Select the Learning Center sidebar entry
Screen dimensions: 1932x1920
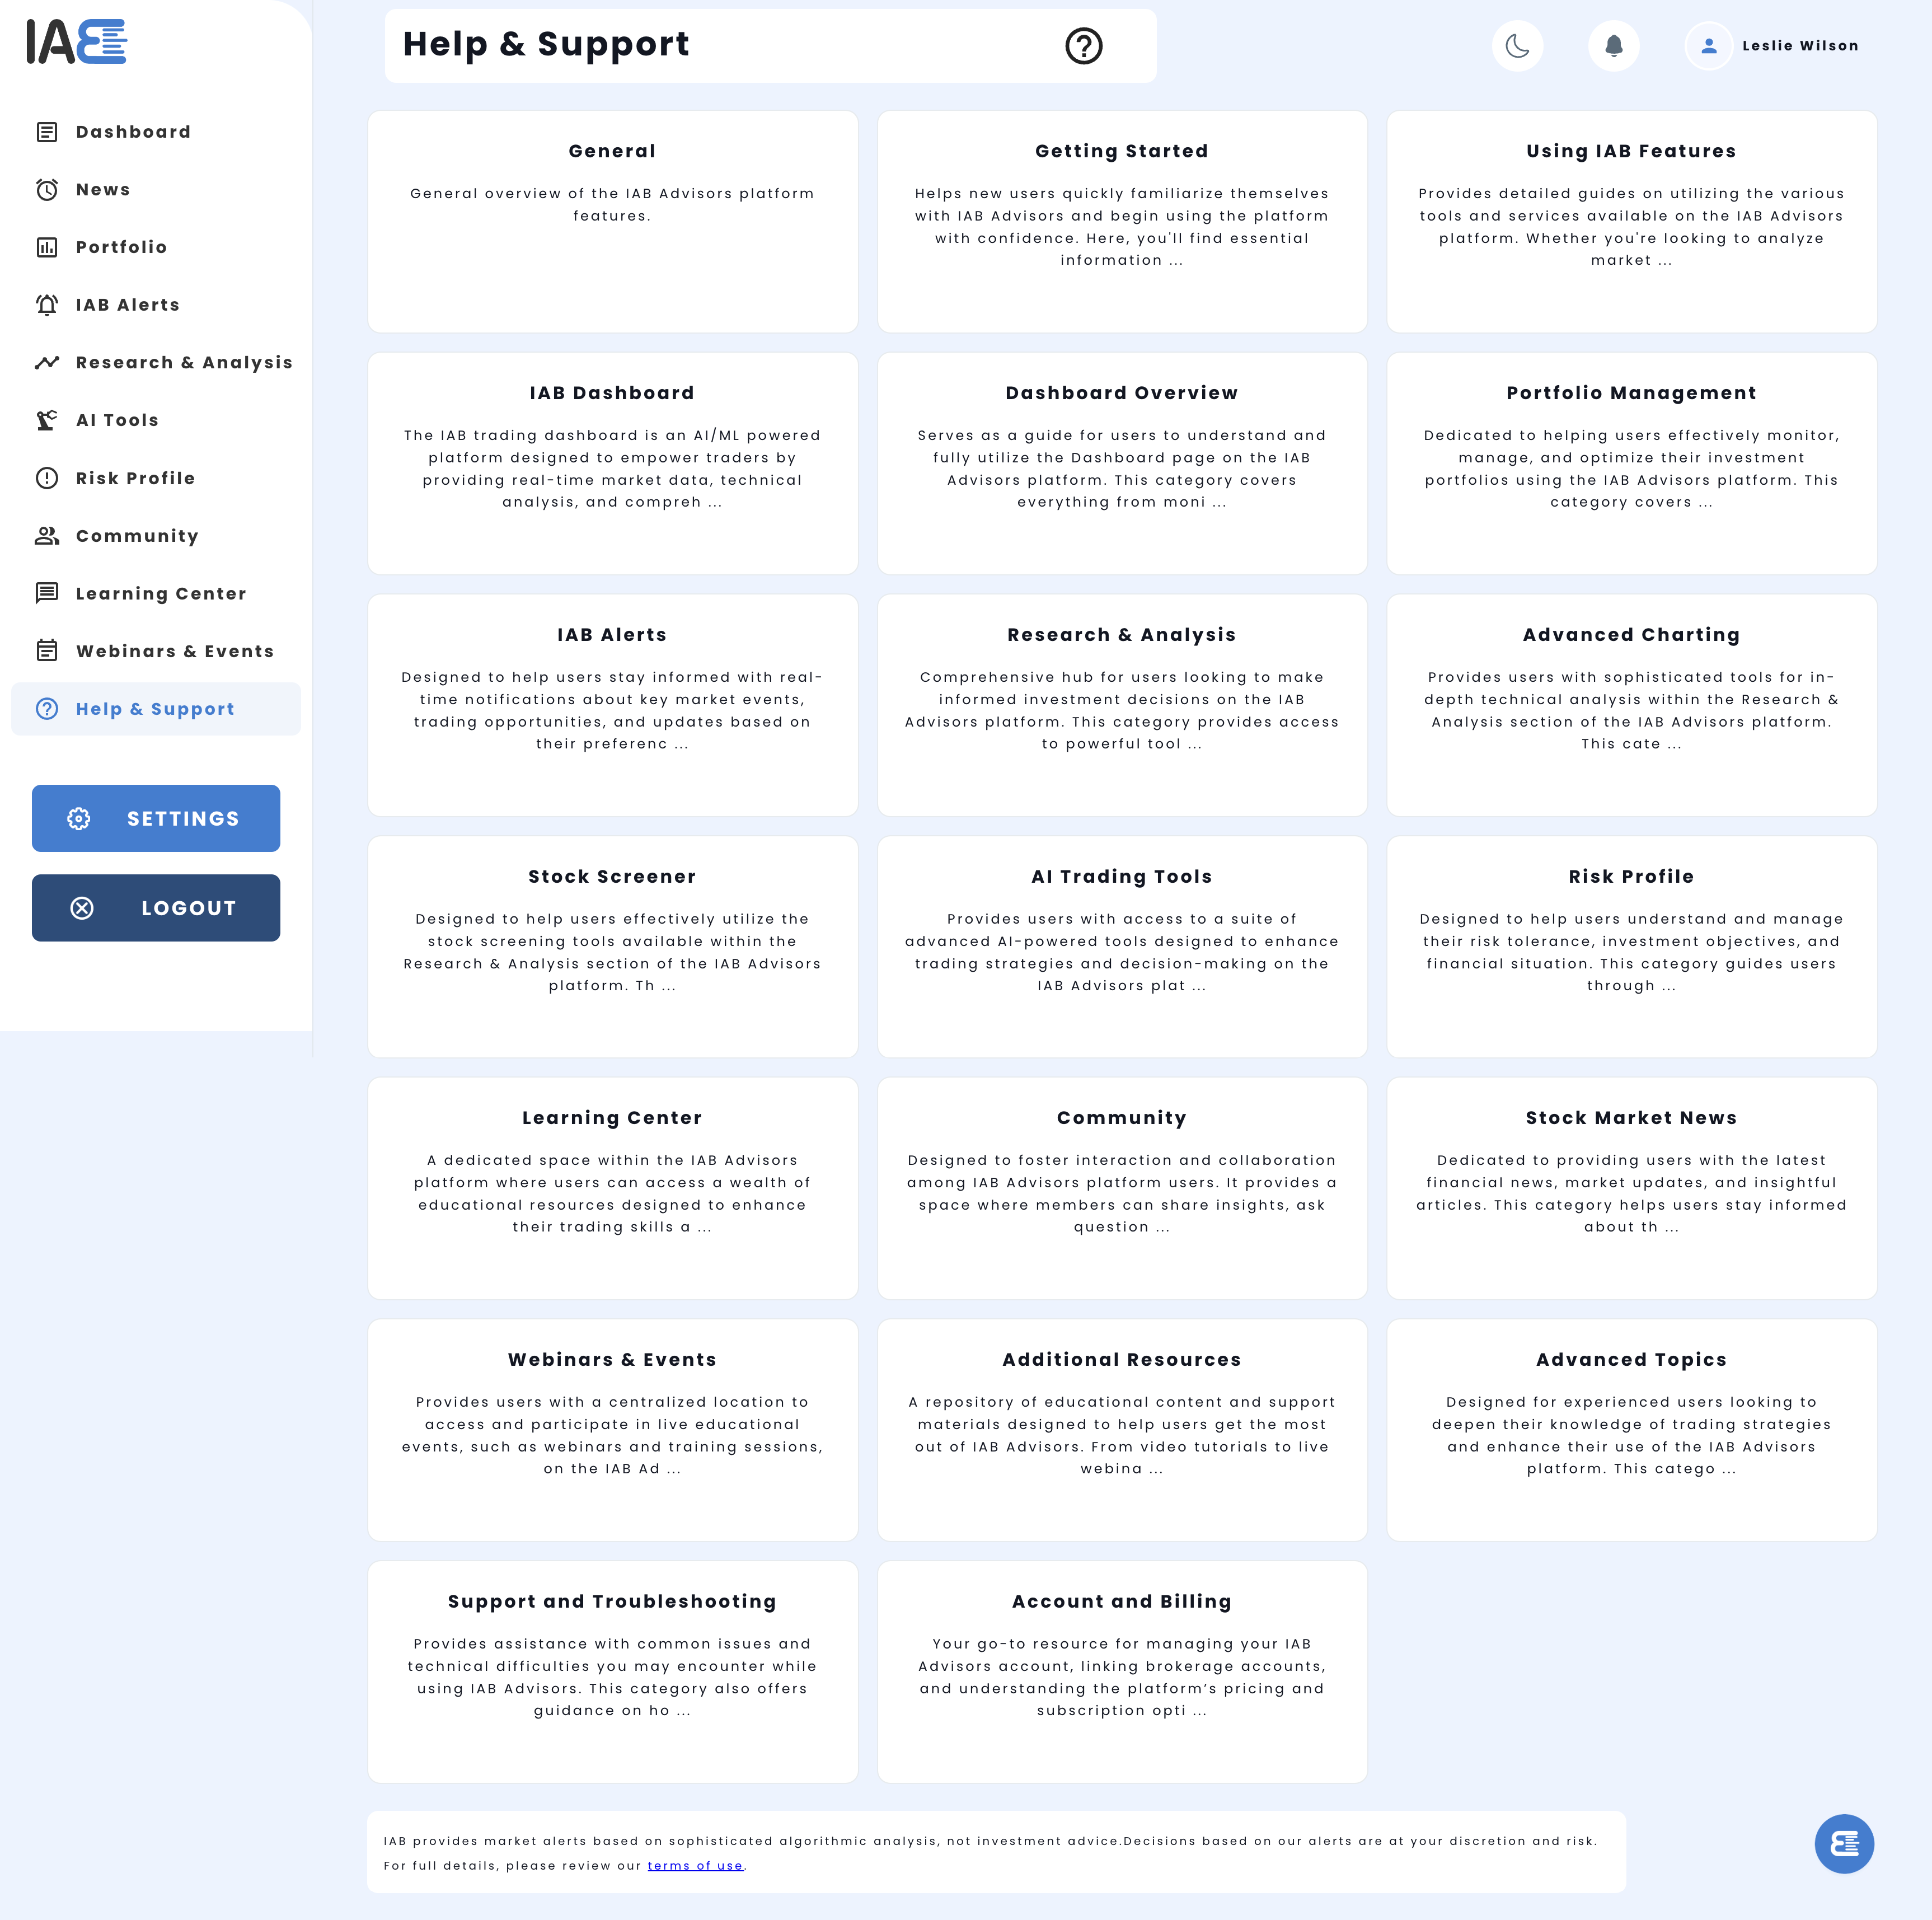click(x=160, y=594)
